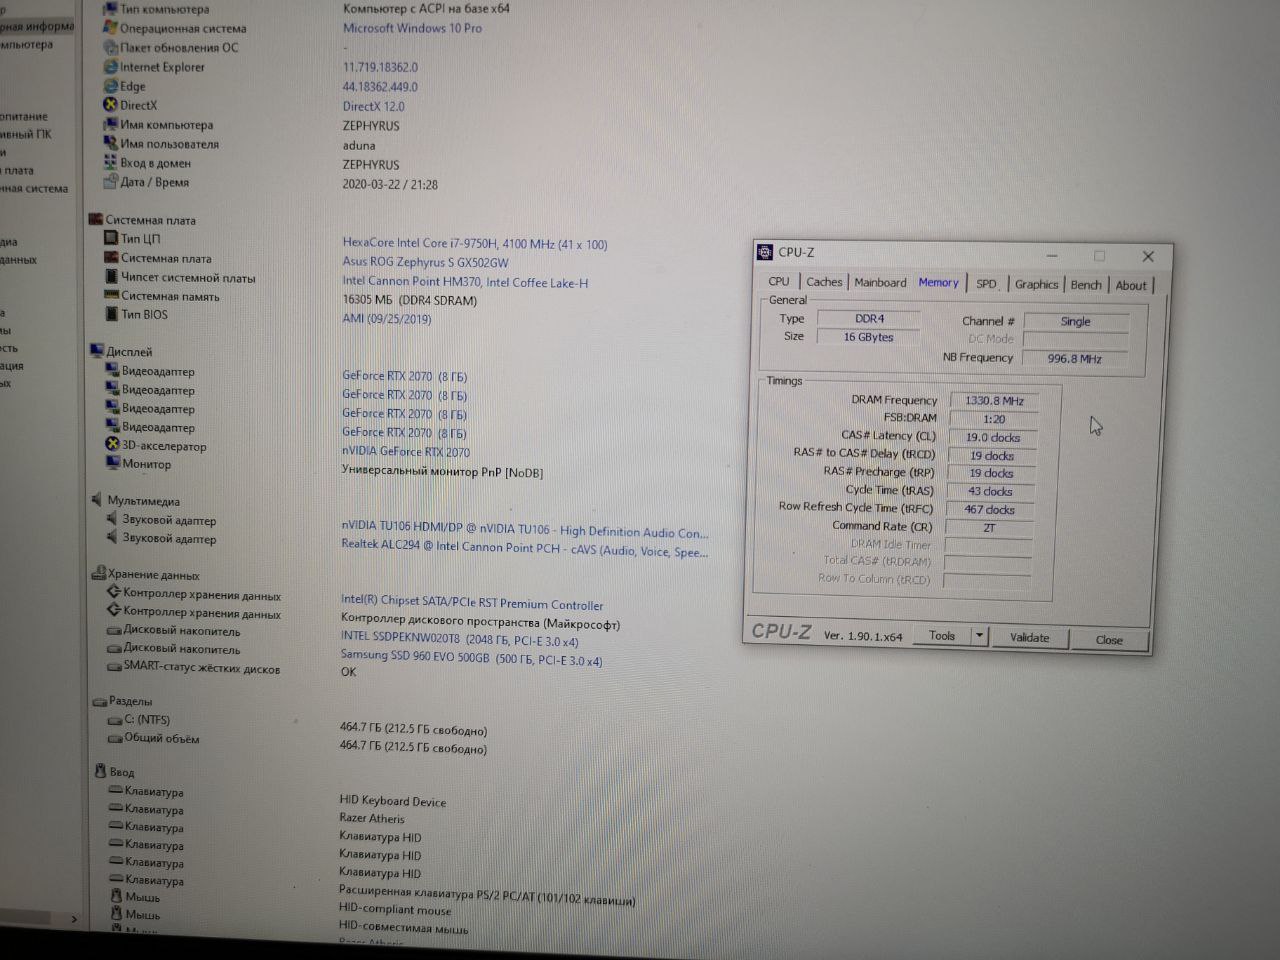The height and width of the screenshot is (960, 1280).
Task: Click the Общий объём icon
Action: [115, 738]
